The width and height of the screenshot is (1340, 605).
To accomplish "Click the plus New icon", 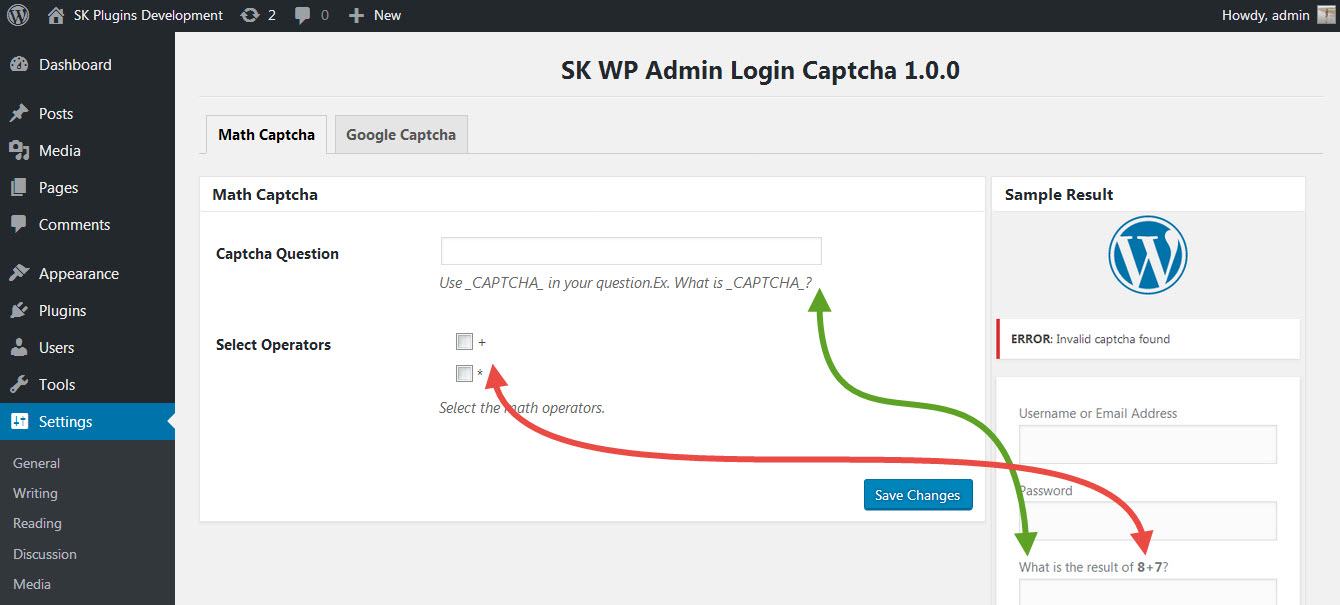I will [x=356, y=16].
